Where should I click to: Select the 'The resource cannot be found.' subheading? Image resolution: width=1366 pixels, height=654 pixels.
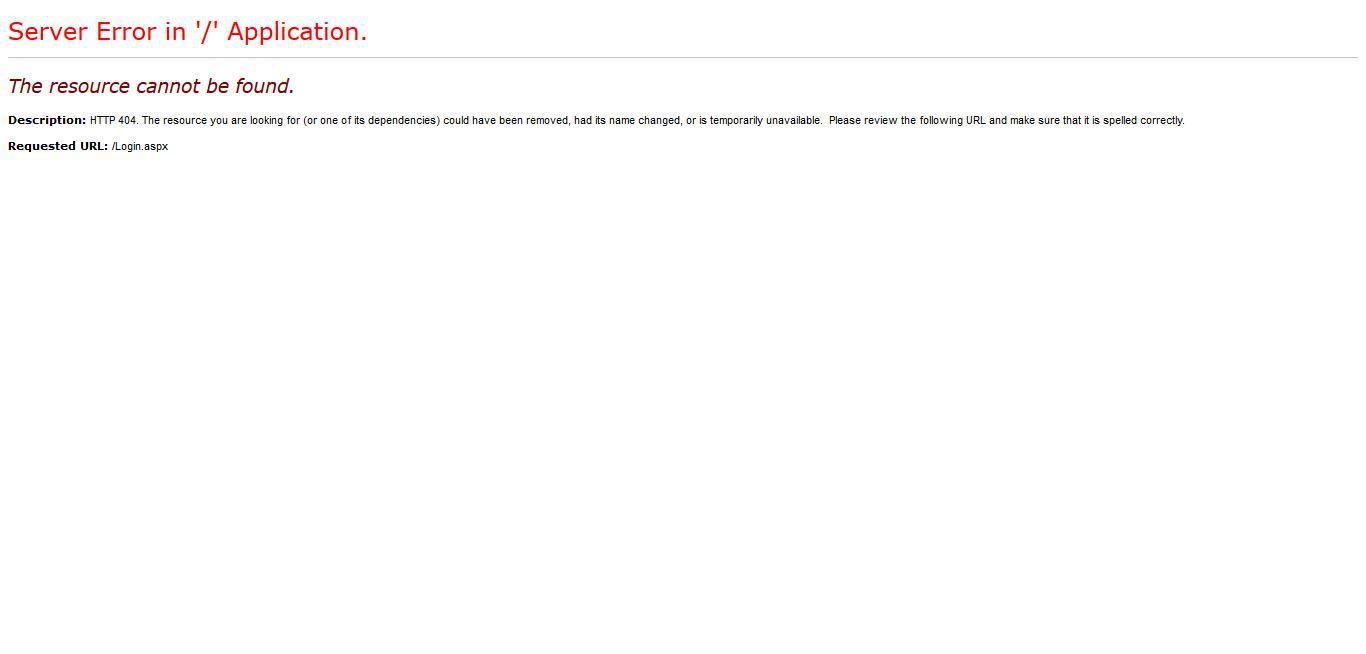coord(150,86)
